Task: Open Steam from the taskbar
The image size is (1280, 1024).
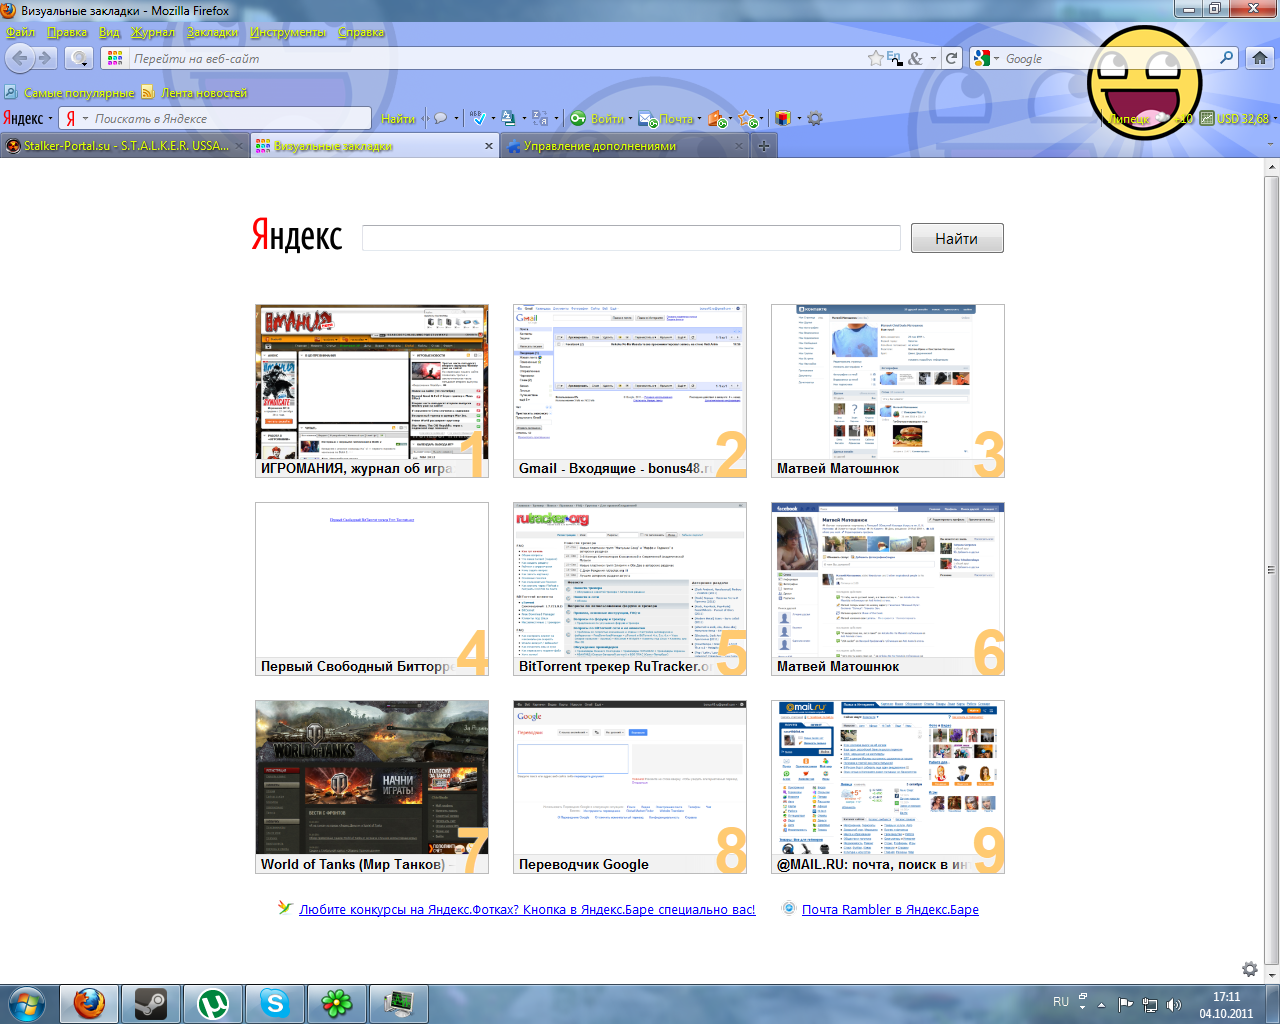Action: [151, 1003]
